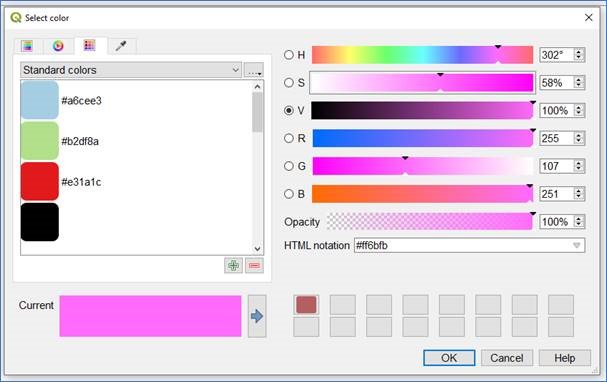Increase green value with spin up arrow
This screenshot has height=382, width=607.
[579, 163]
